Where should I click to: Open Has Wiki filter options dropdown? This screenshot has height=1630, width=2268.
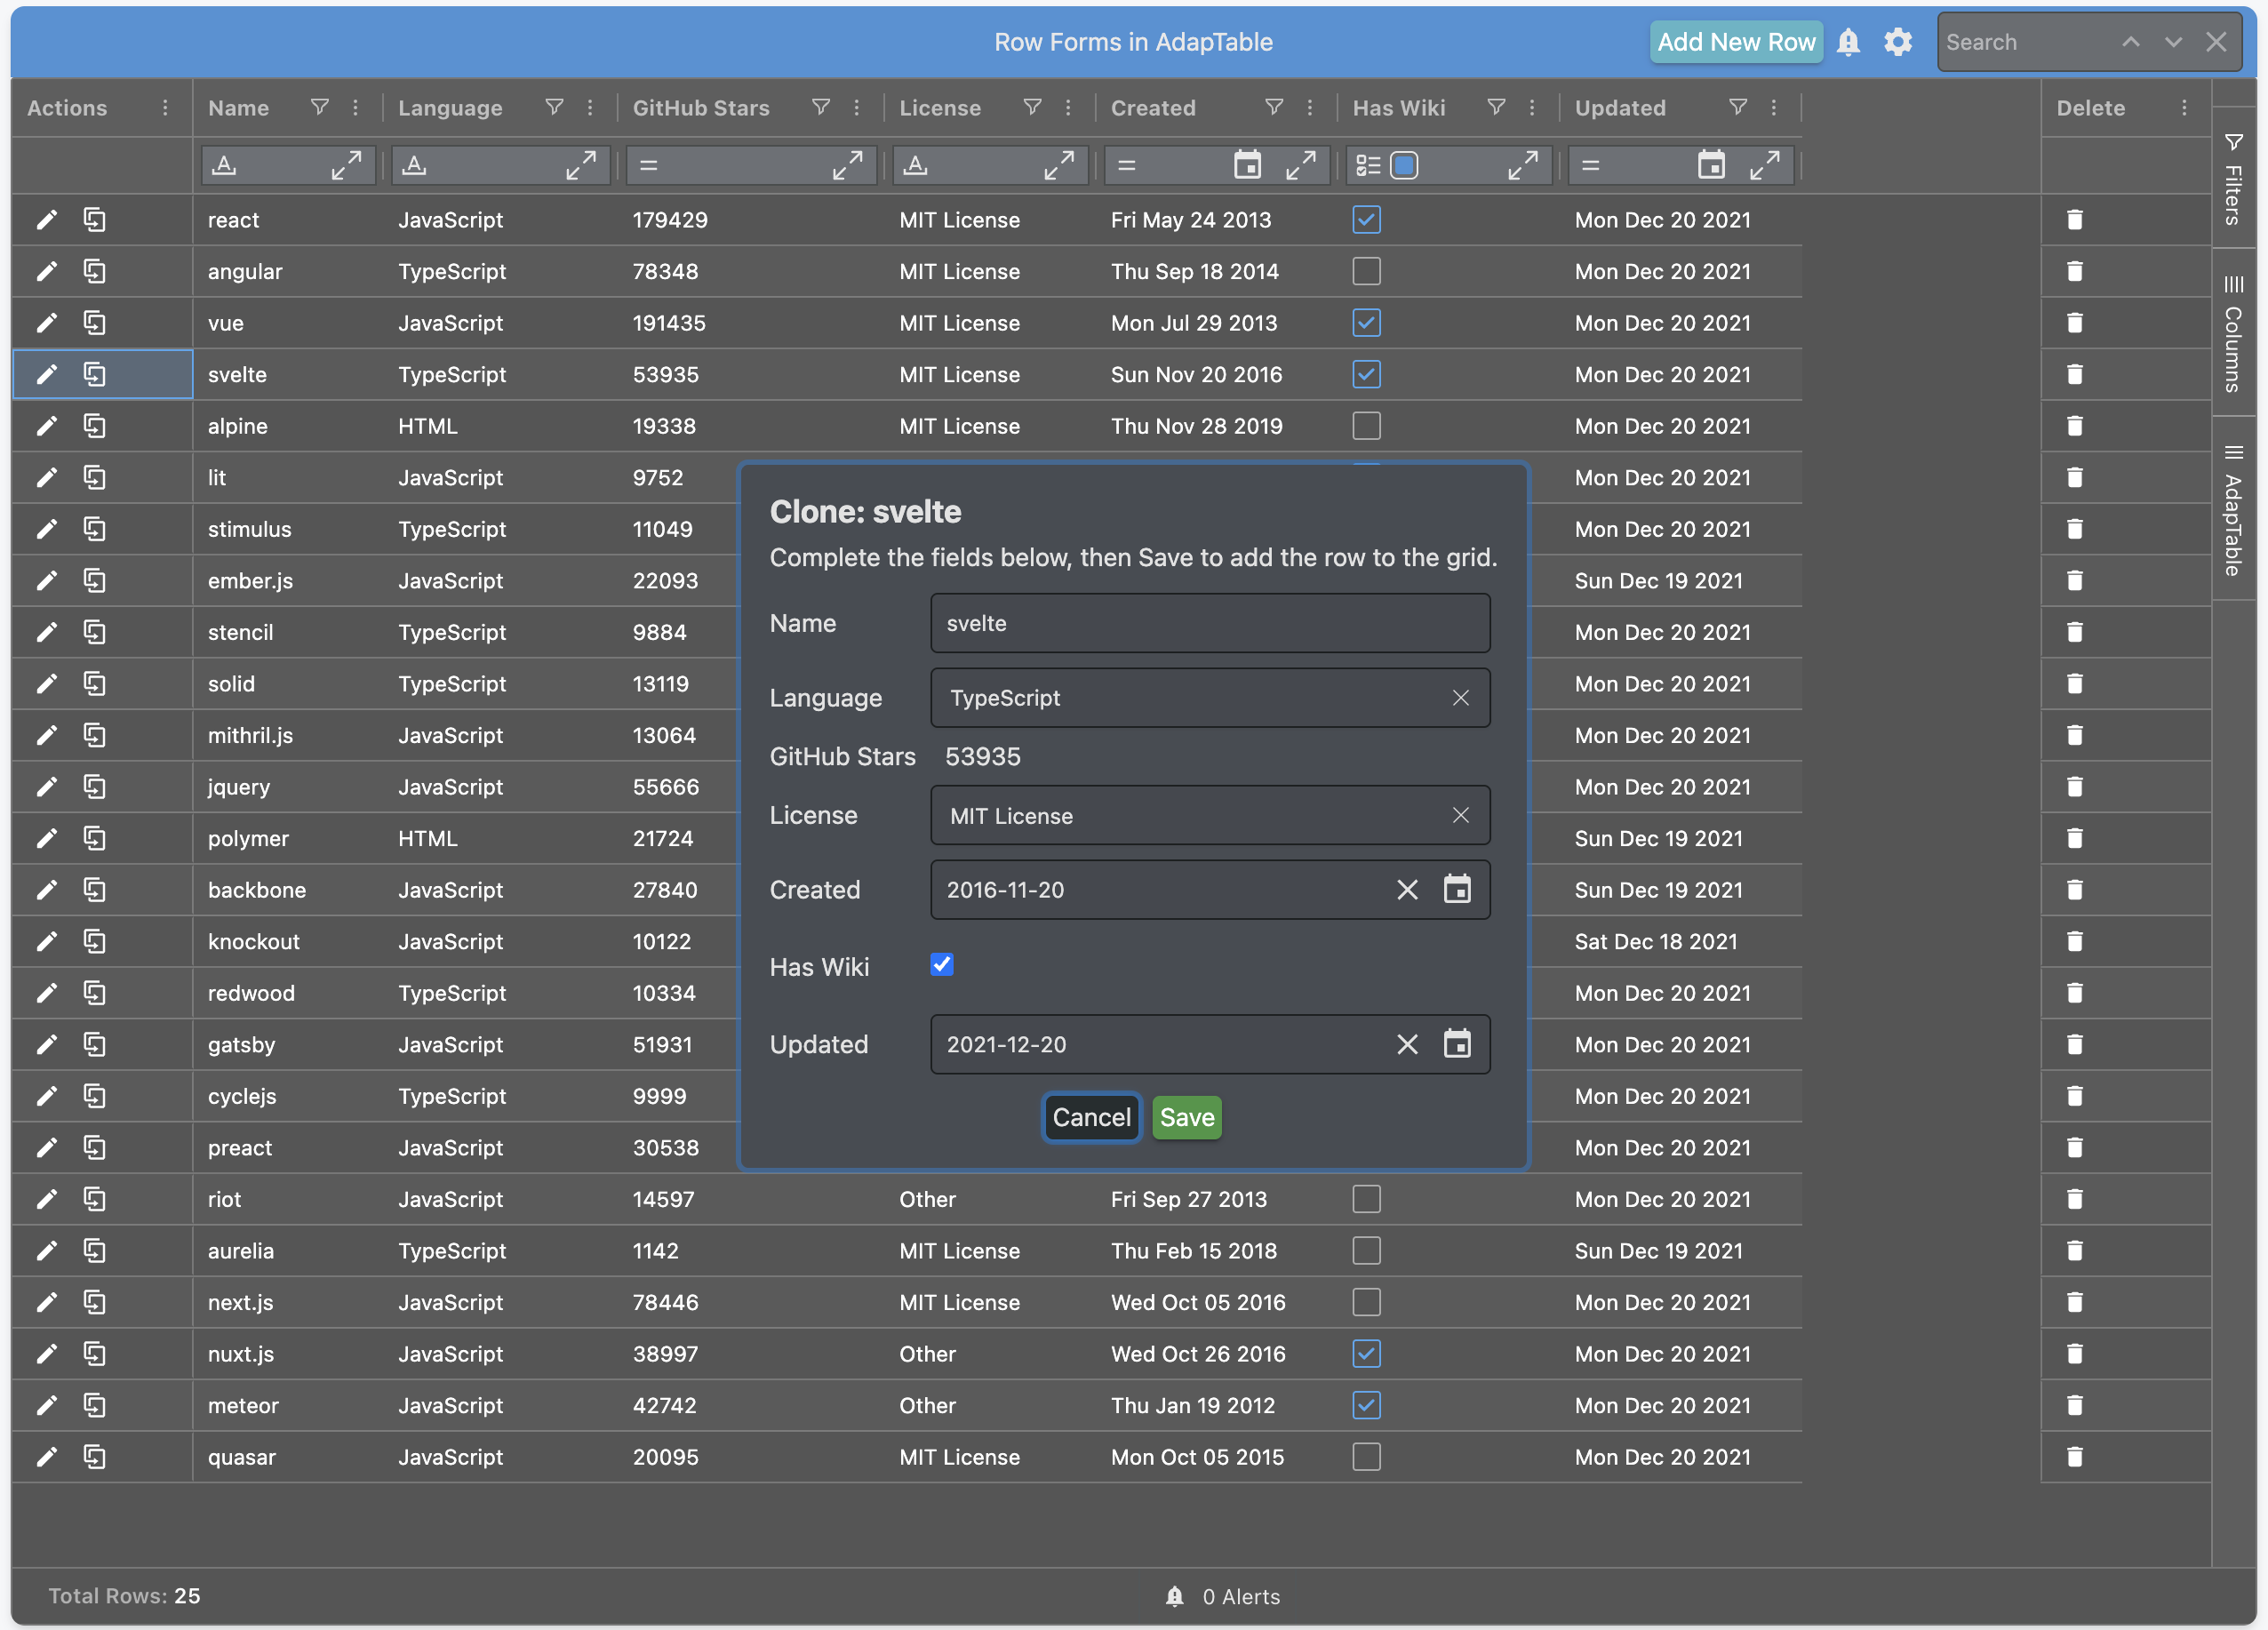point(1368,165)
